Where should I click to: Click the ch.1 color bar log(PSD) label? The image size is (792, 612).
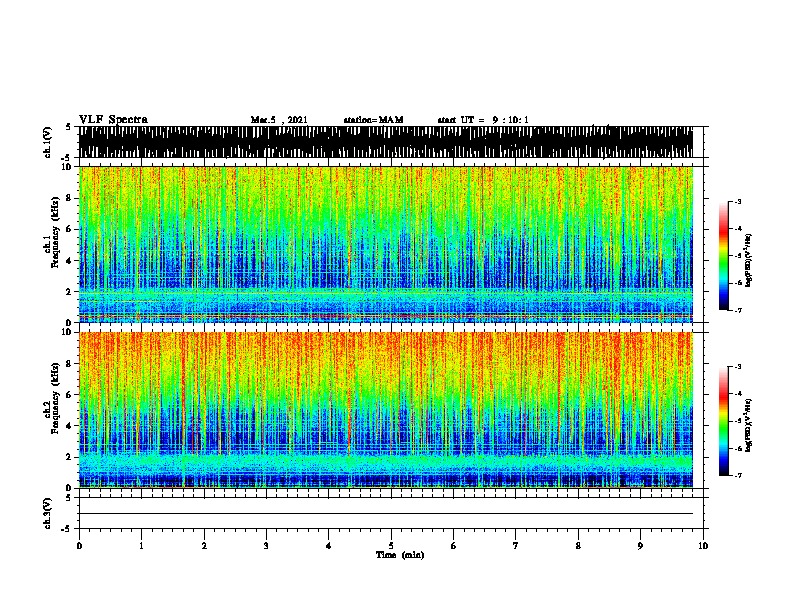point(748,260)
